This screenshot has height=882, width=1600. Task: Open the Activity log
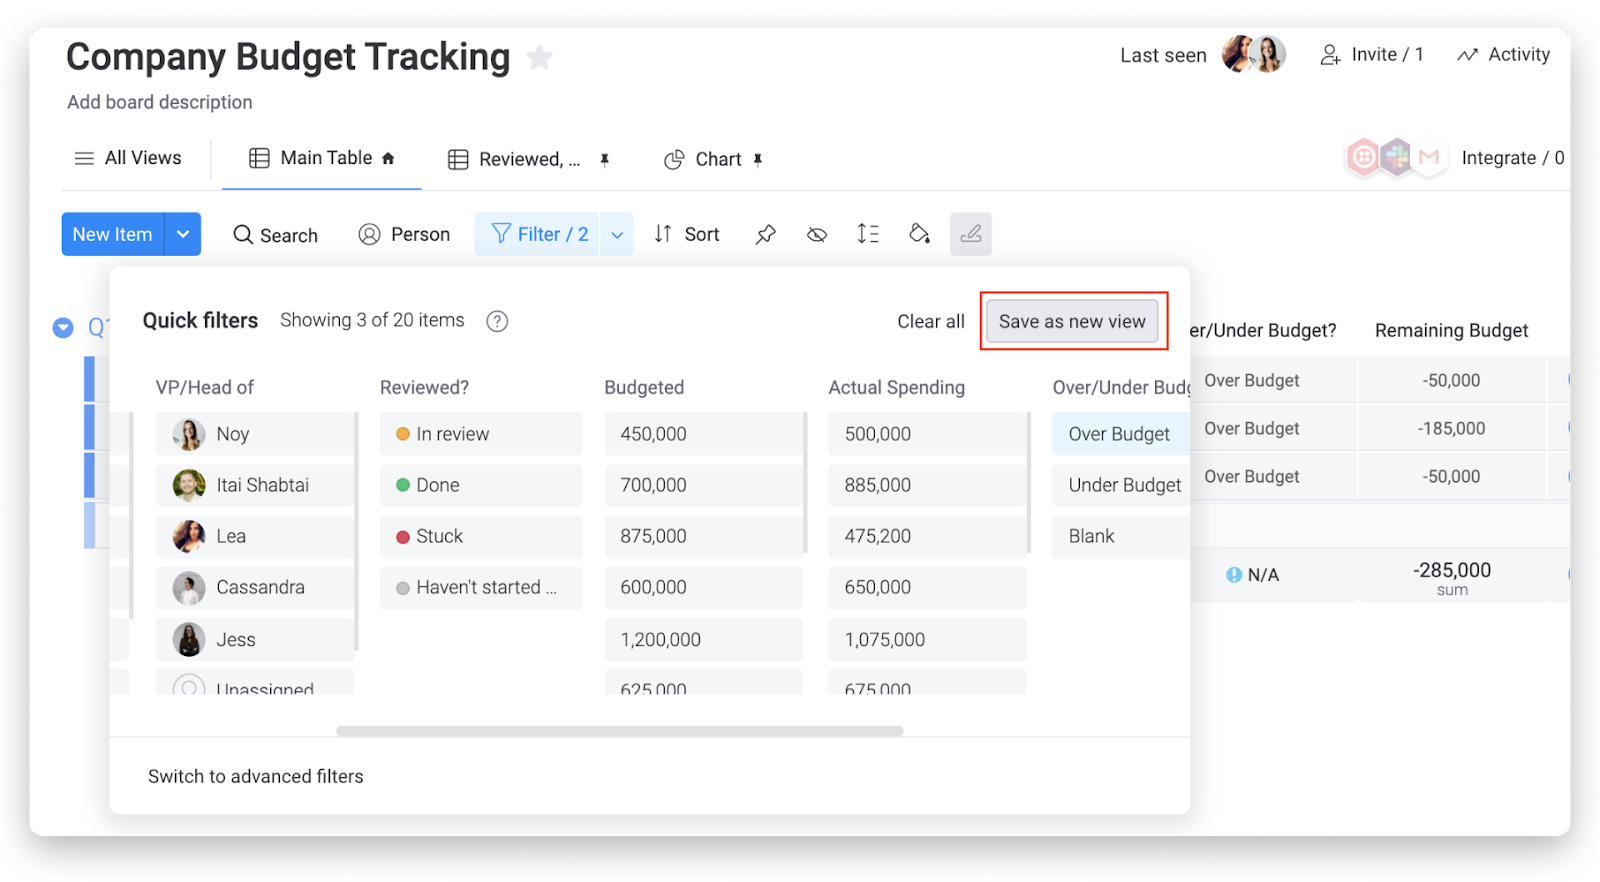point(1503,55)
